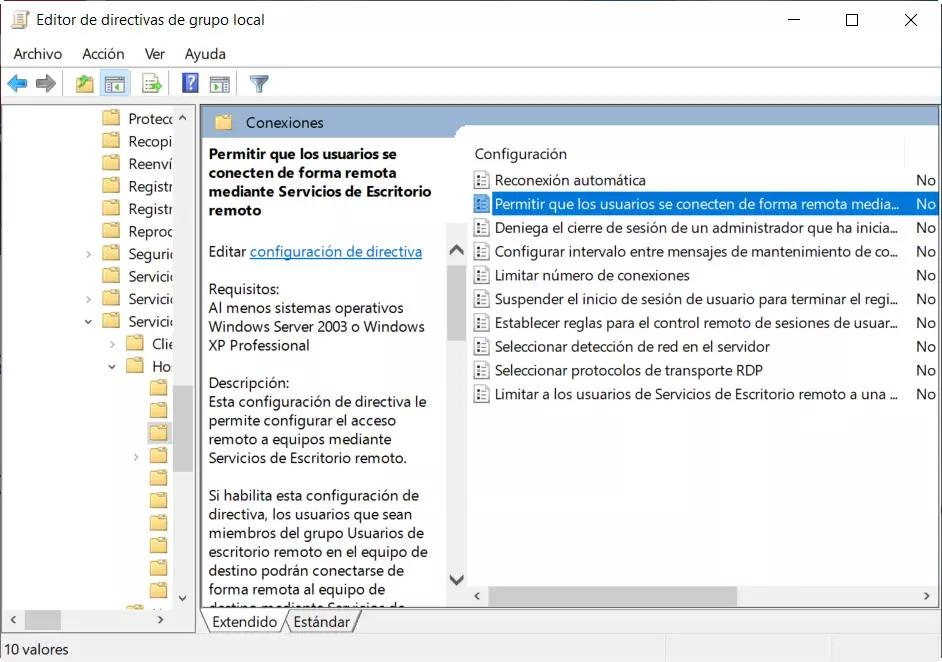Select the Reconexión automática policy
The image size is (942, 662).
tap(570, 180)
